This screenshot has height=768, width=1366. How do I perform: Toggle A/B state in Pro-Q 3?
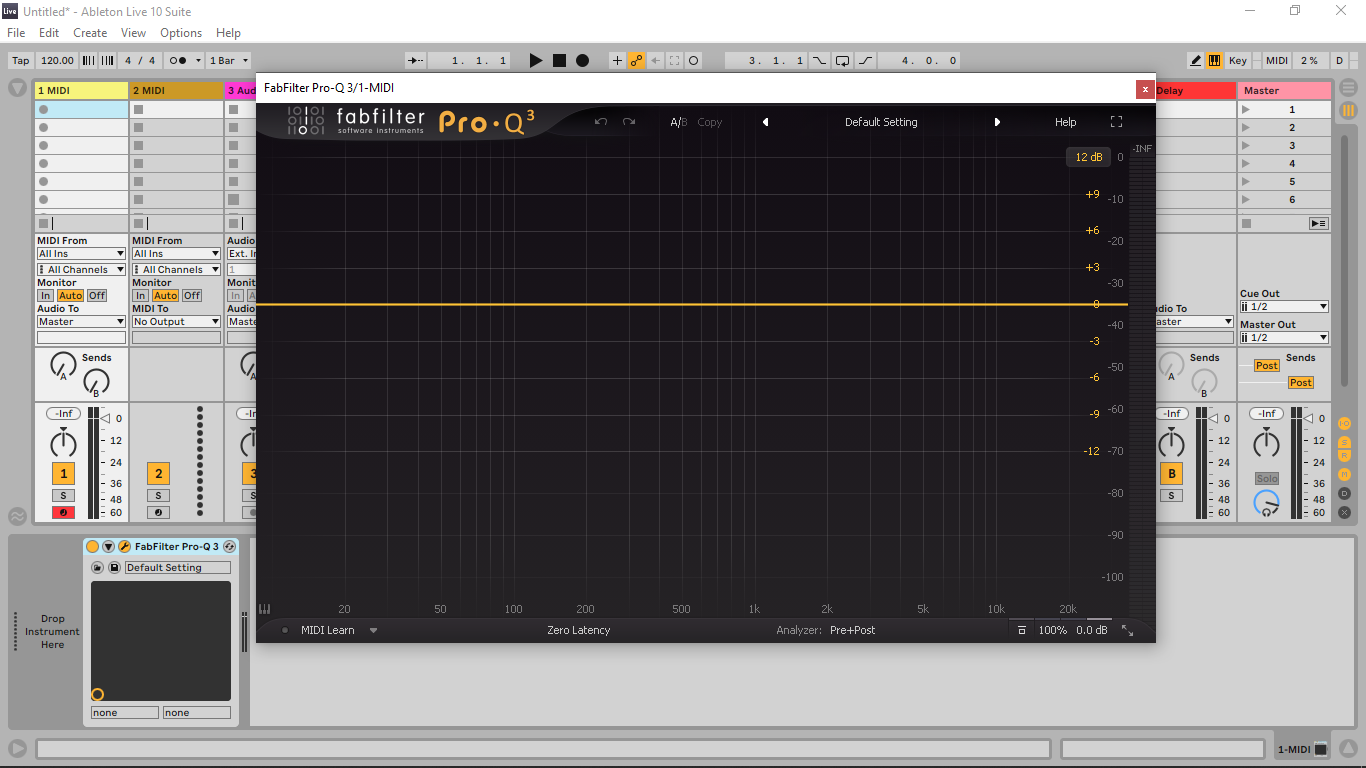pos(679,122)
